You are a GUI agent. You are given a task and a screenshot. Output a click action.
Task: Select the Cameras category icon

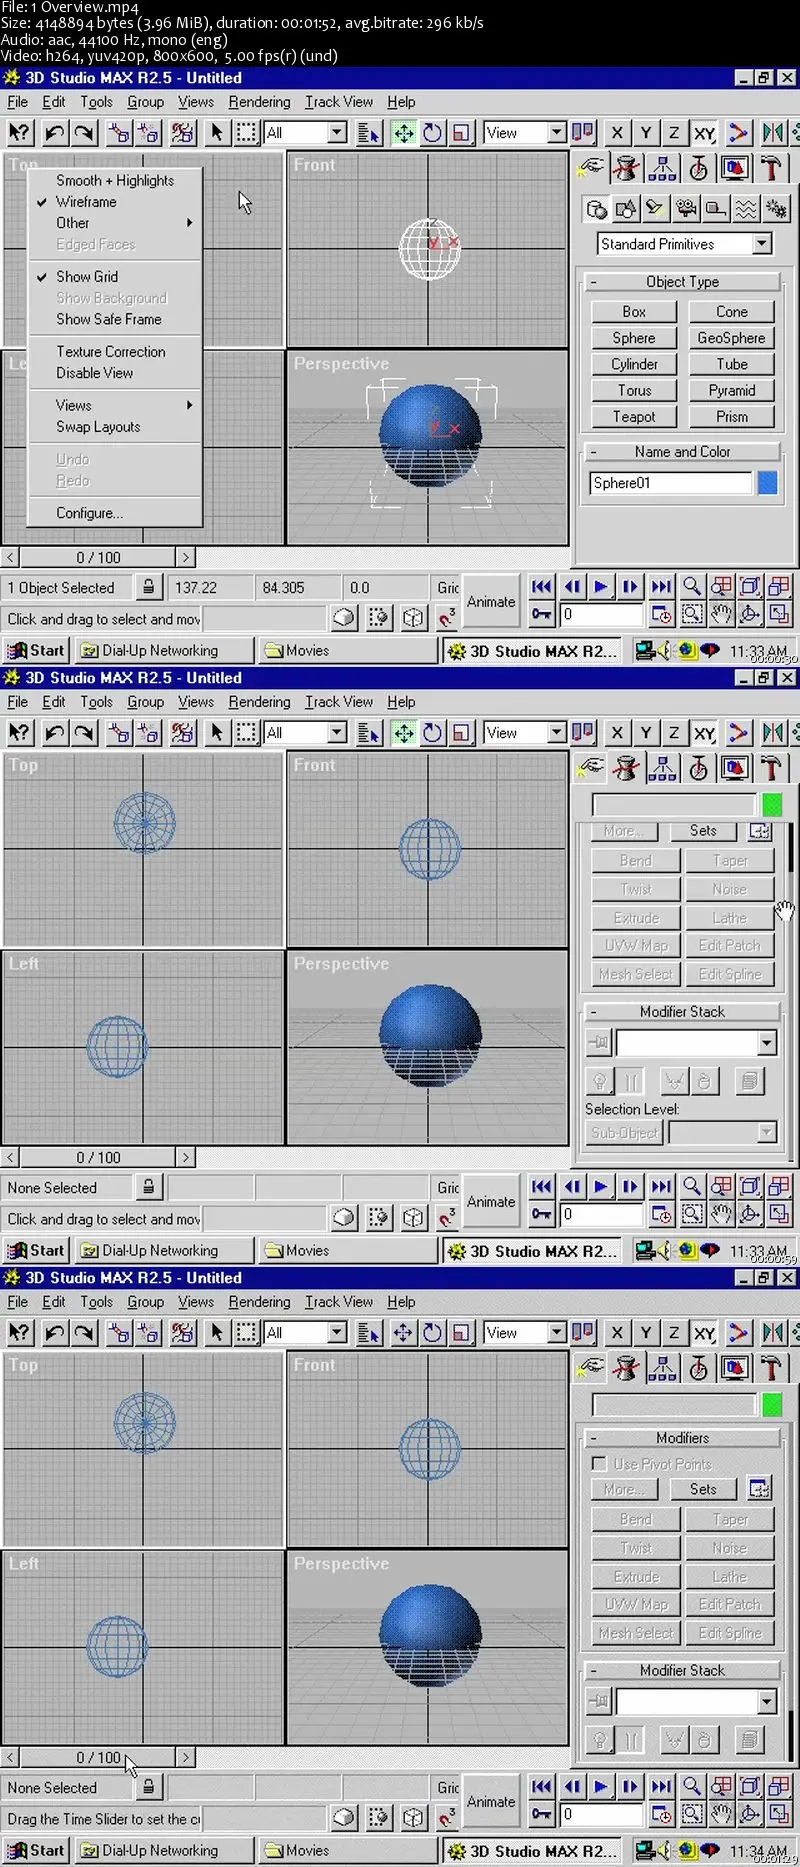coord(686,209)
